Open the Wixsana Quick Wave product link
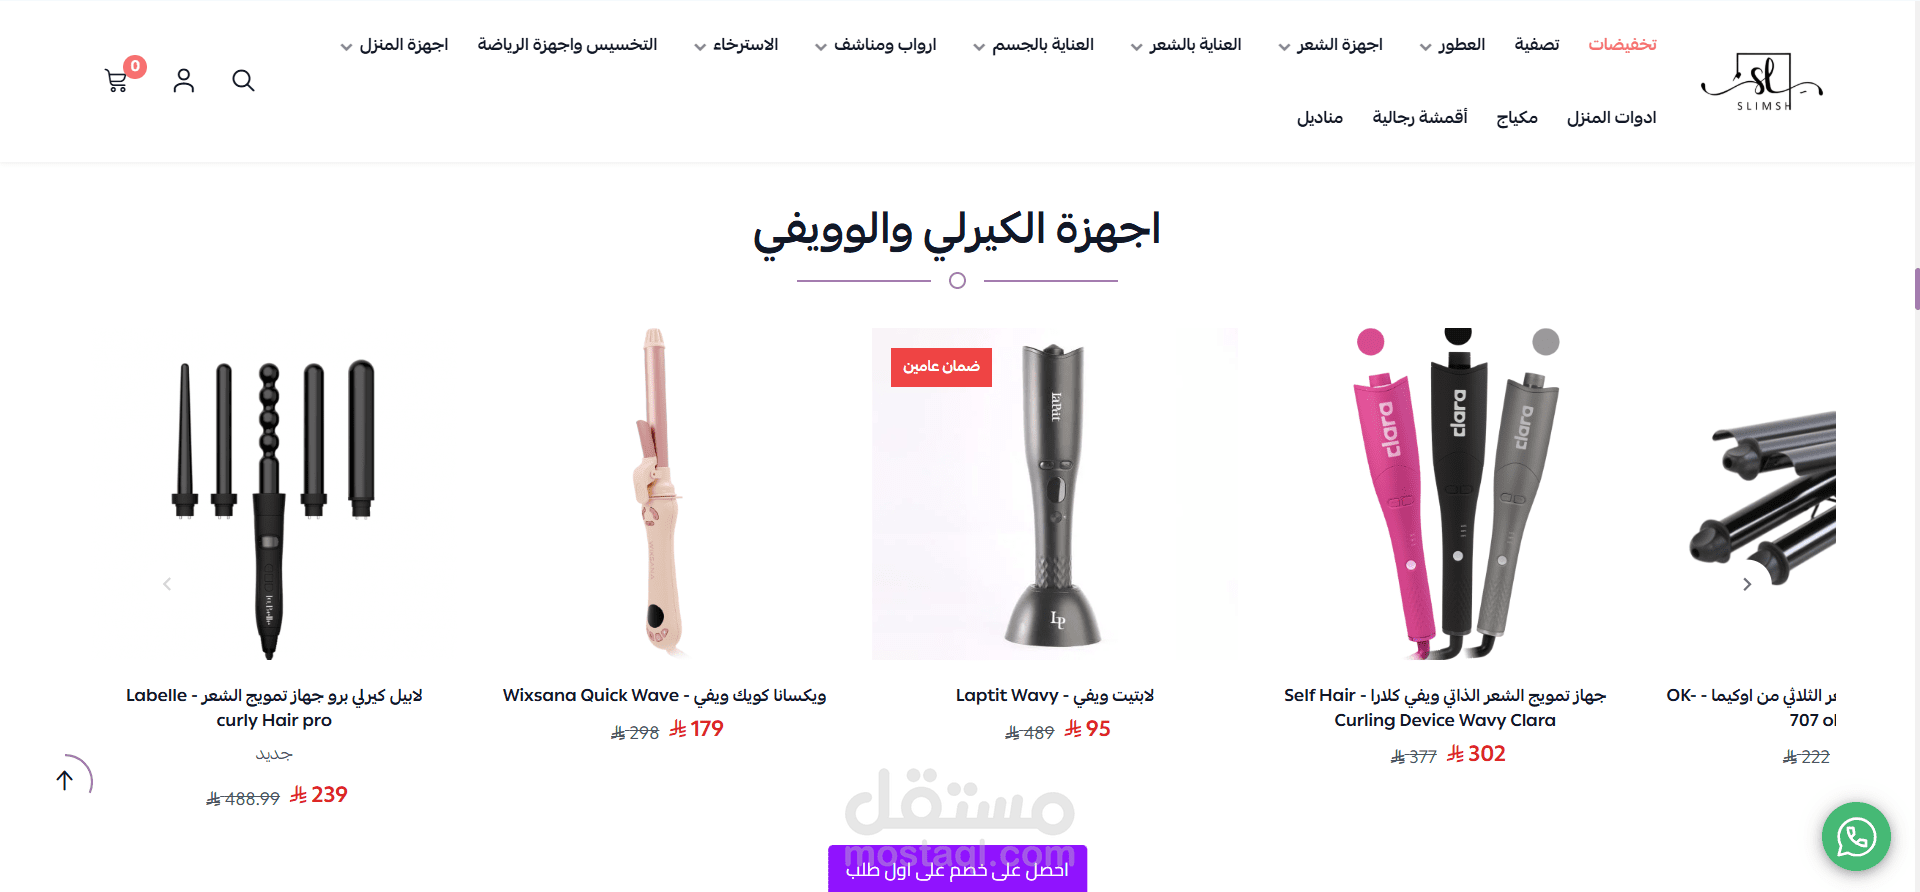Viewport: 1920px width, 892px height. [664, 695]
